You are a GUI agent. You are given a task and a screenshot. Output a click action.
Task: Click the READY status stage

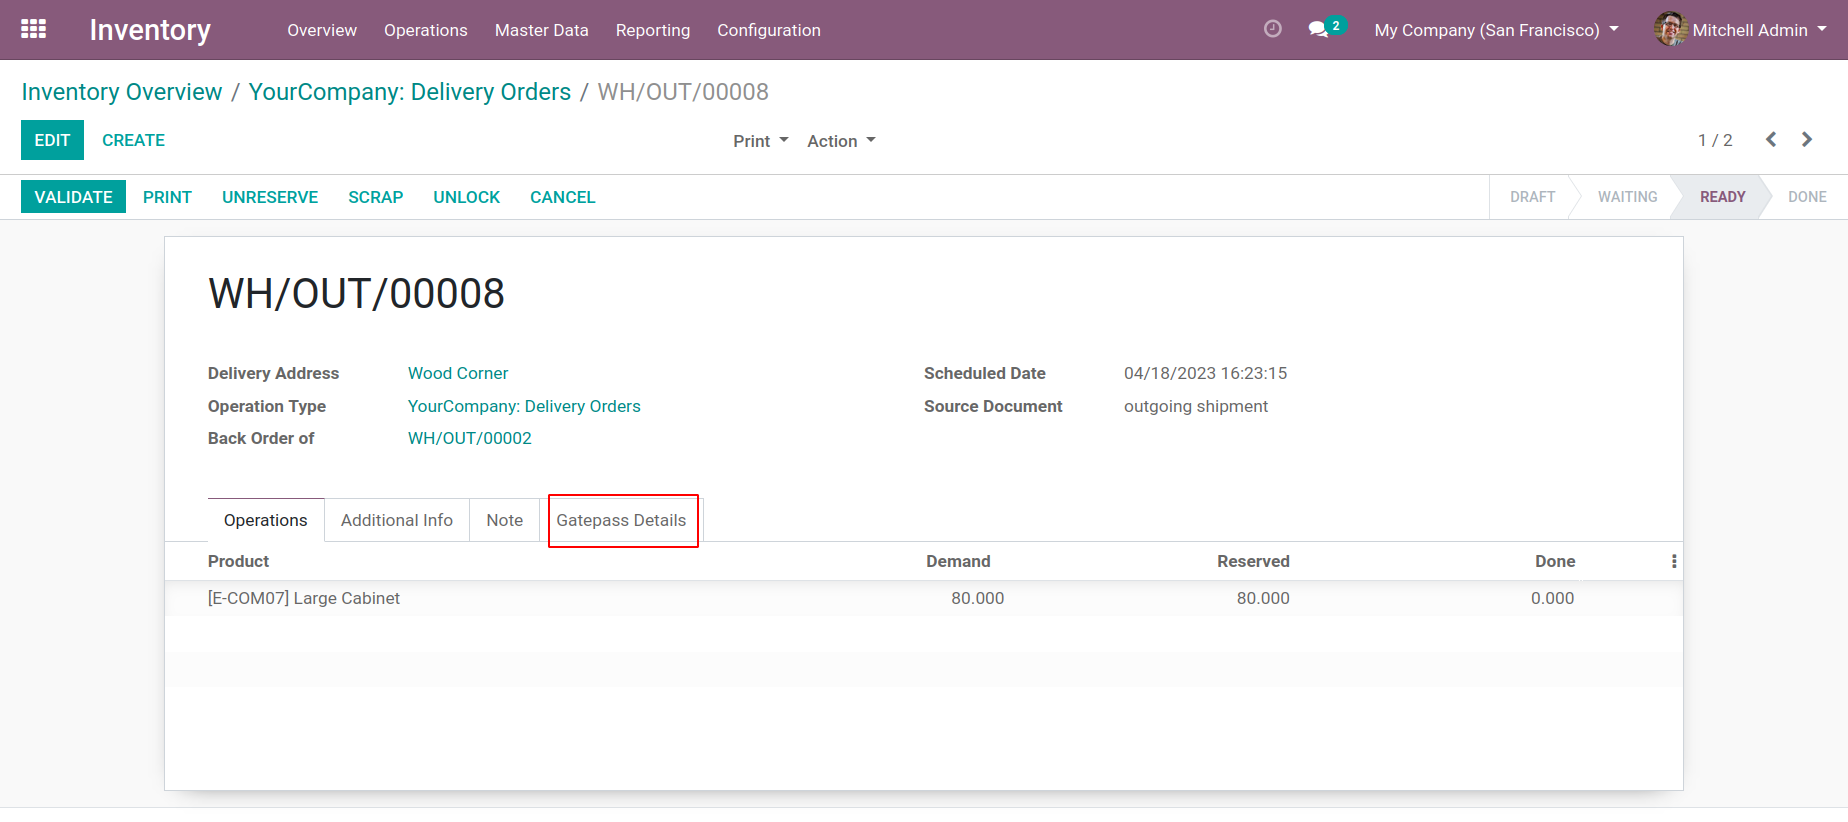(1722, 197)
